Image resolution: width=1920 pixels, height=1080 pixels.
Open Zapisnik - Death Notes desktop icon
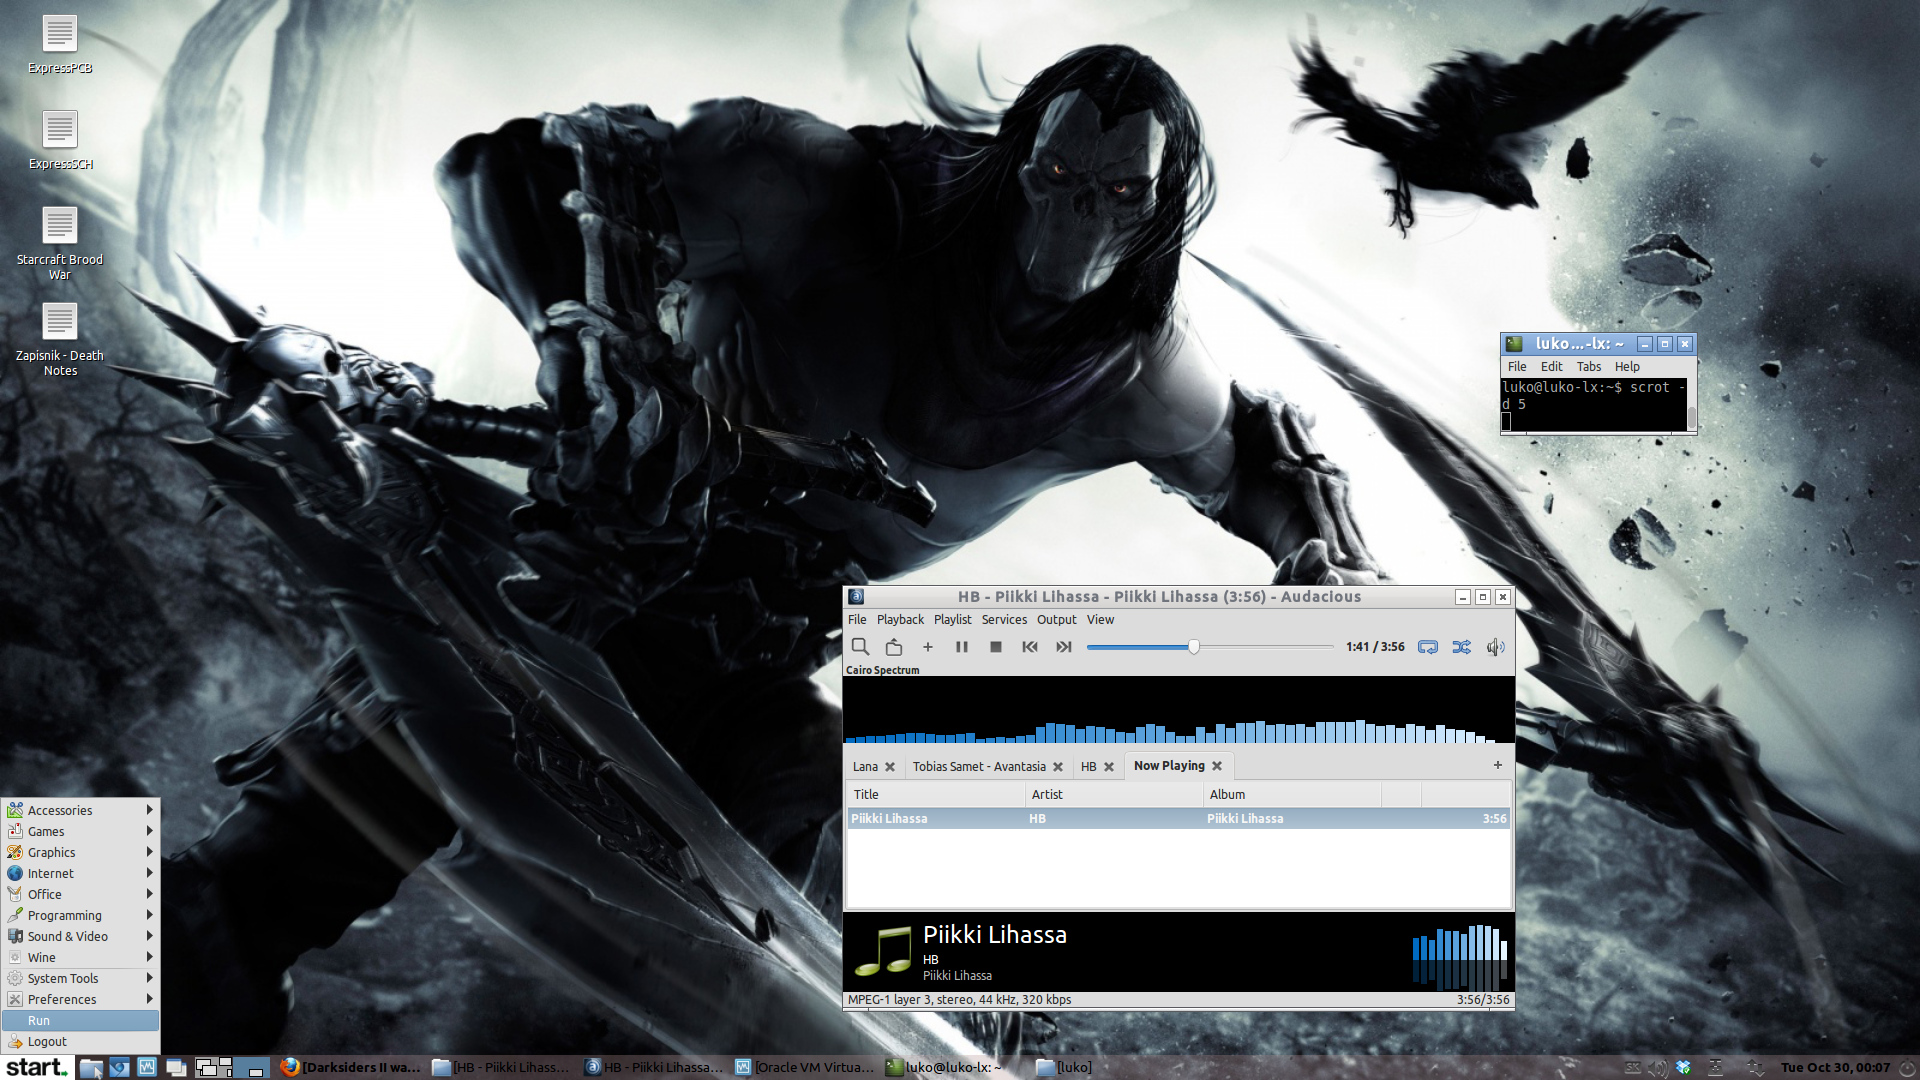coord(60,340)
